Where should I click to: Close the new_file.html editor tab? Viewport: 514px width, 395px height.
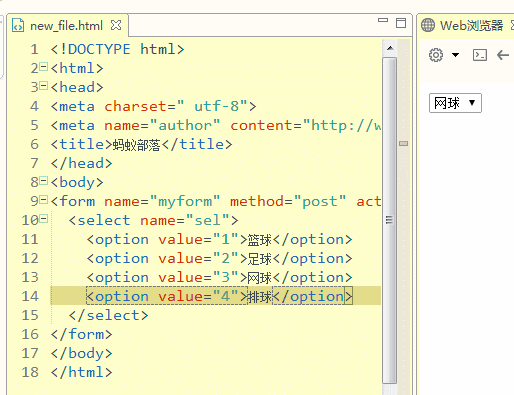coord(116,25)
